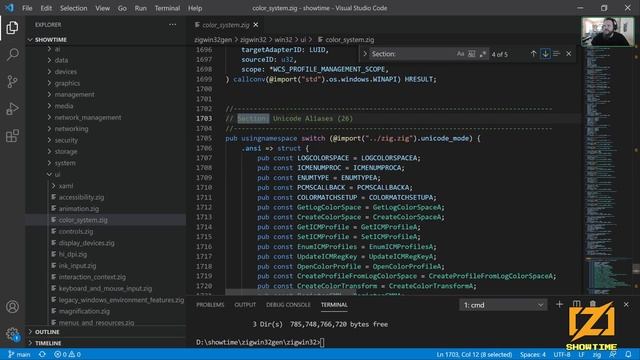The image size is (640, 360).
Task: Click the win32 breadcrumb segment
Action: (x=283, y=40)
